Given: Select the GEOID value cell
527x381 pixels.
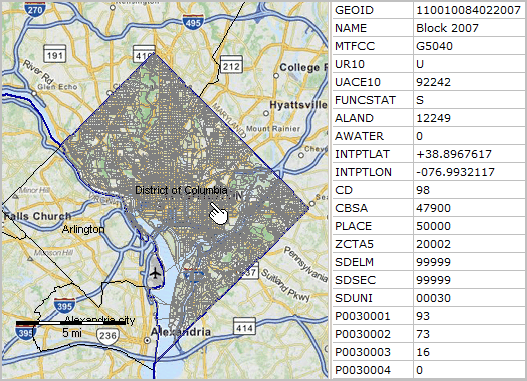Looking at the screenshot, I should (x=469, y=10).
